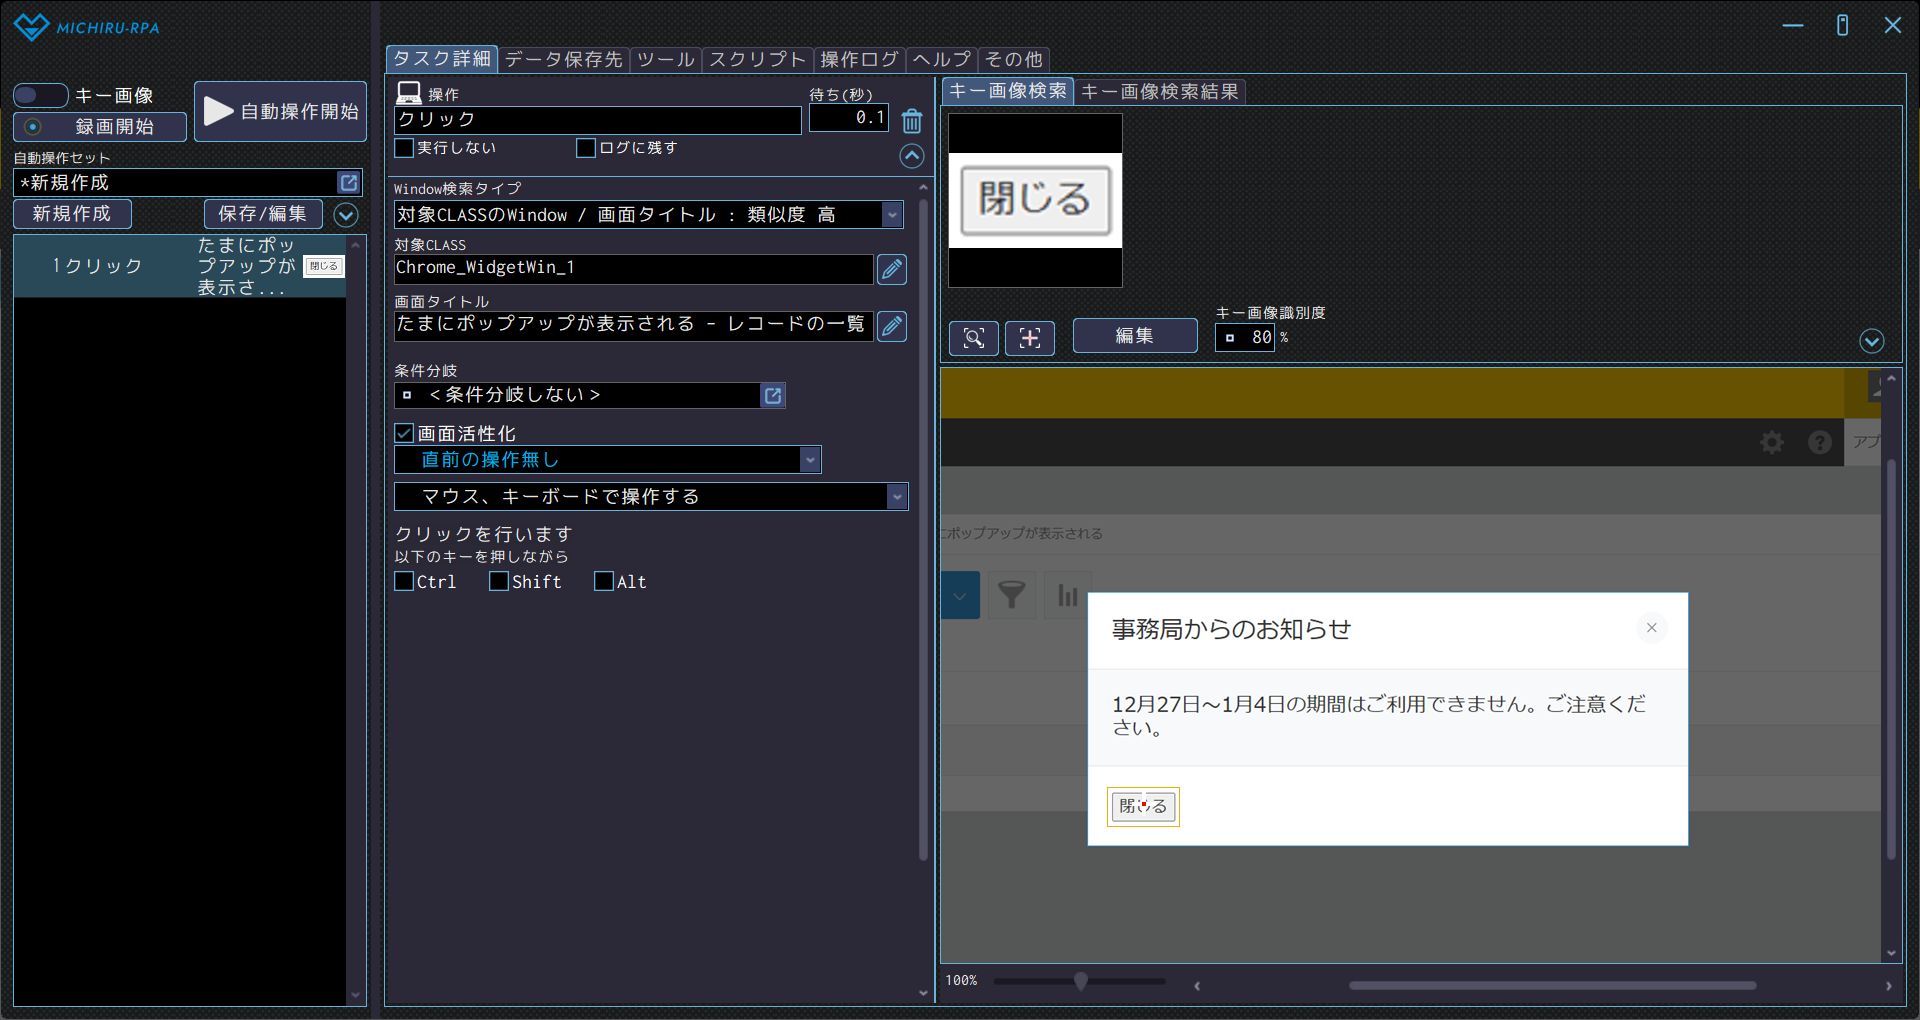The image size is (1920, 1020).
Task: Click the trash icon to delete operation
Action: (911, 121)
